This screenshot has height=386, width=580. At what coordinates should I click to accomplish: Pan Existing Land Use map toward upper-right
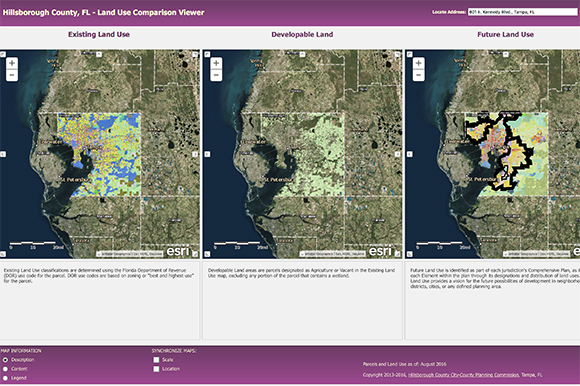click(195, 54)
